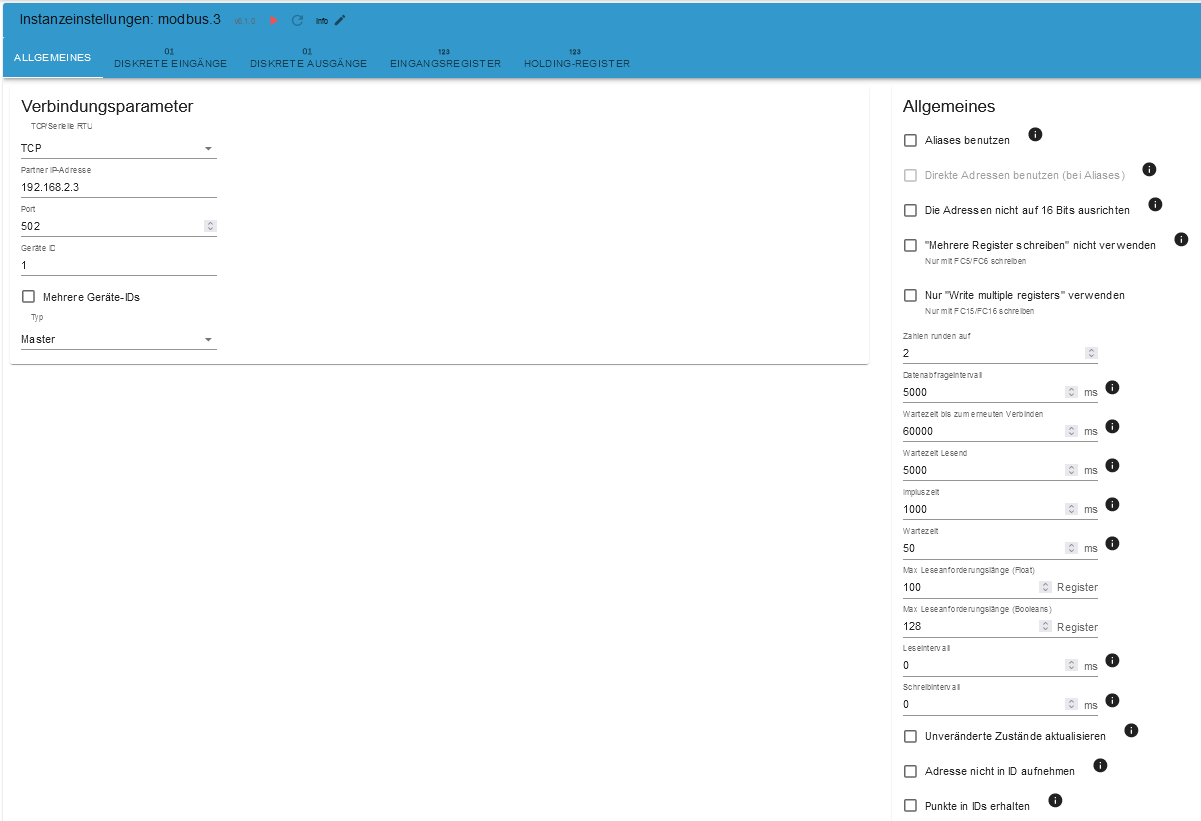Viewport: 1201px width, 821px height.
Task: Show info for Impluszeit
Action: point(1112,504)
